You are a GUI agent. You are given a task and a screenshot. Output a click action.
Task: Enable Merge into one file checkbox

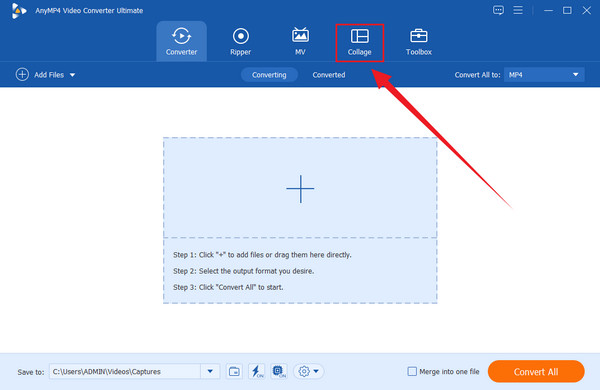click(412, 371)
